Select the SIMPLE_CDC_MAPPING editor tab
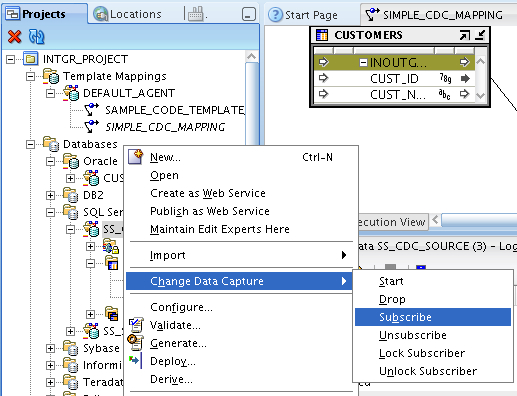517x396 pixels. coord(434,15)
